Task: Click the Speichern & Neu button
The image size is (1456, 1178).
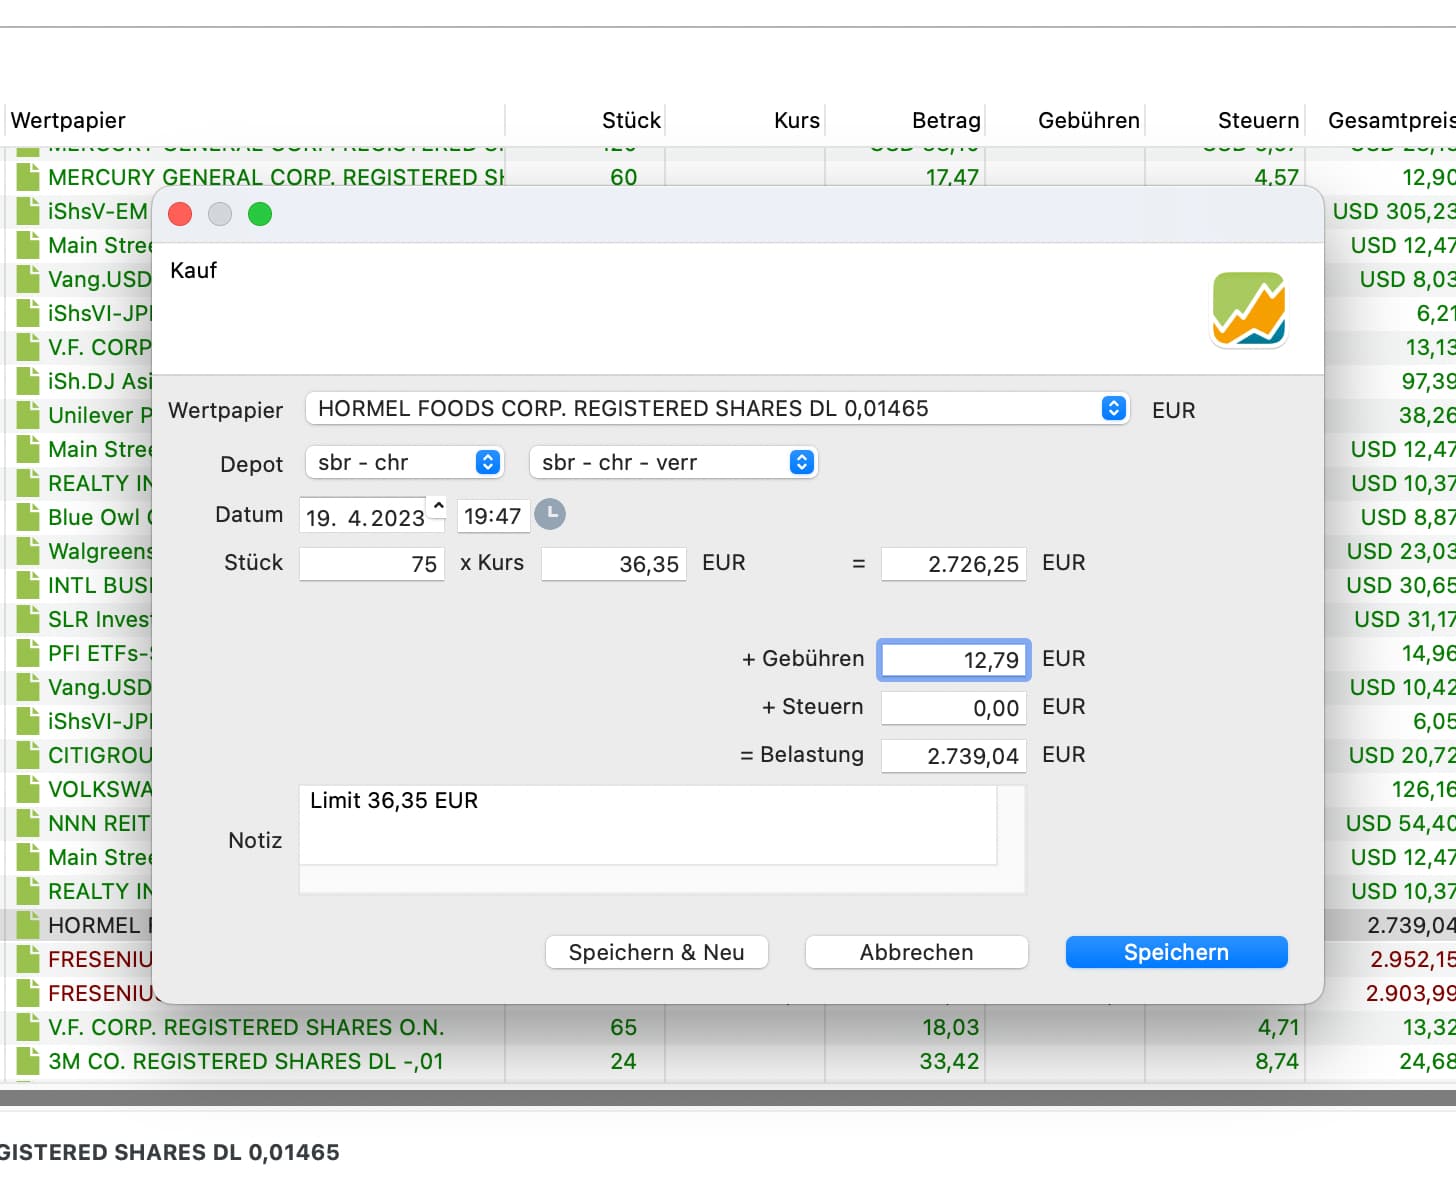Action: pyautogui.click(x=657, y=952)
